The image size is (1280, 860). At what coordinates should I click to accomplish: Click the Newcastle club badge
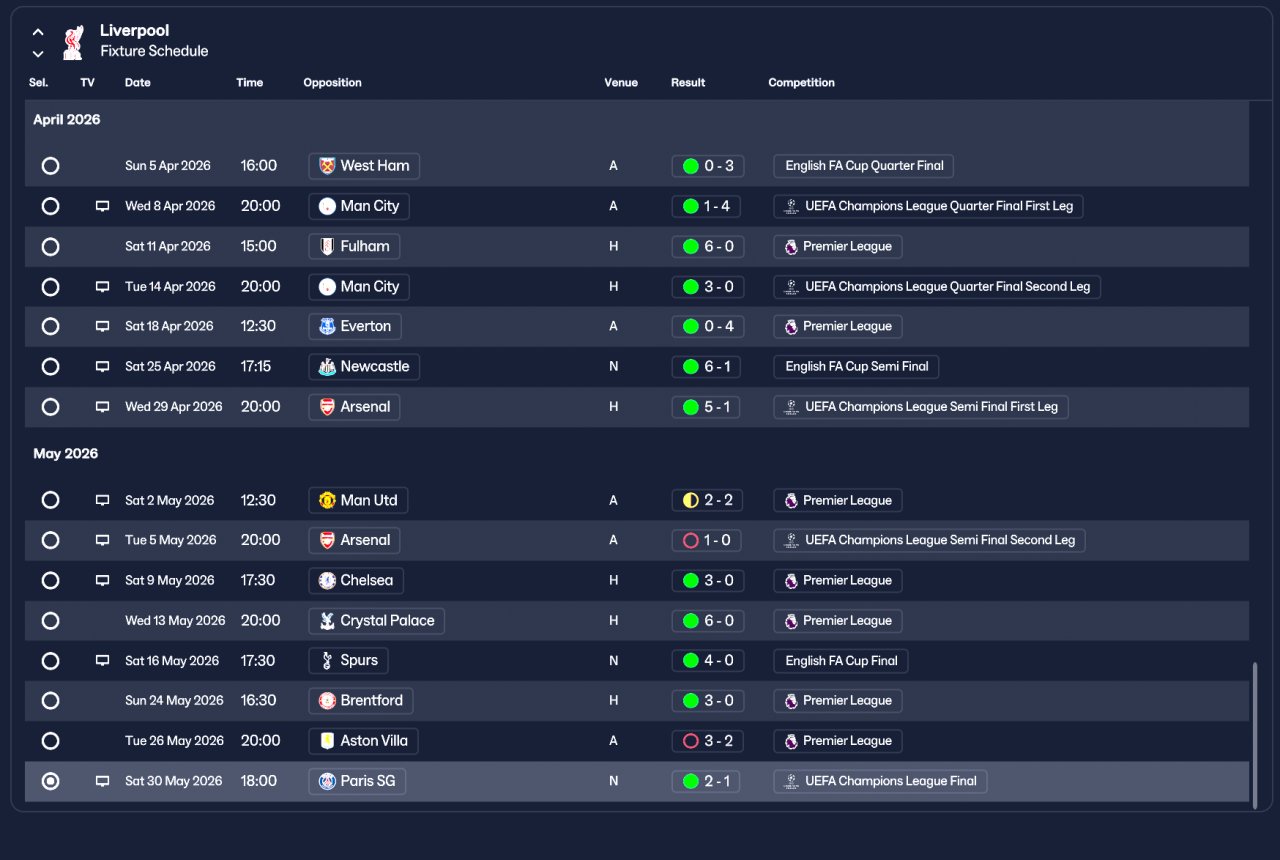click(327, 366)
